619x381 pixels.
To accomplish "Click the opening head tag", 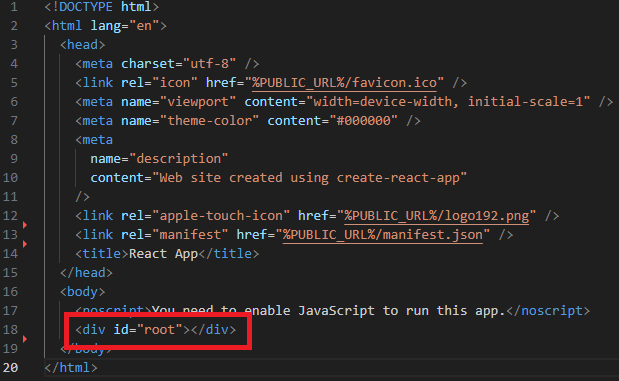I will point(83,45).
